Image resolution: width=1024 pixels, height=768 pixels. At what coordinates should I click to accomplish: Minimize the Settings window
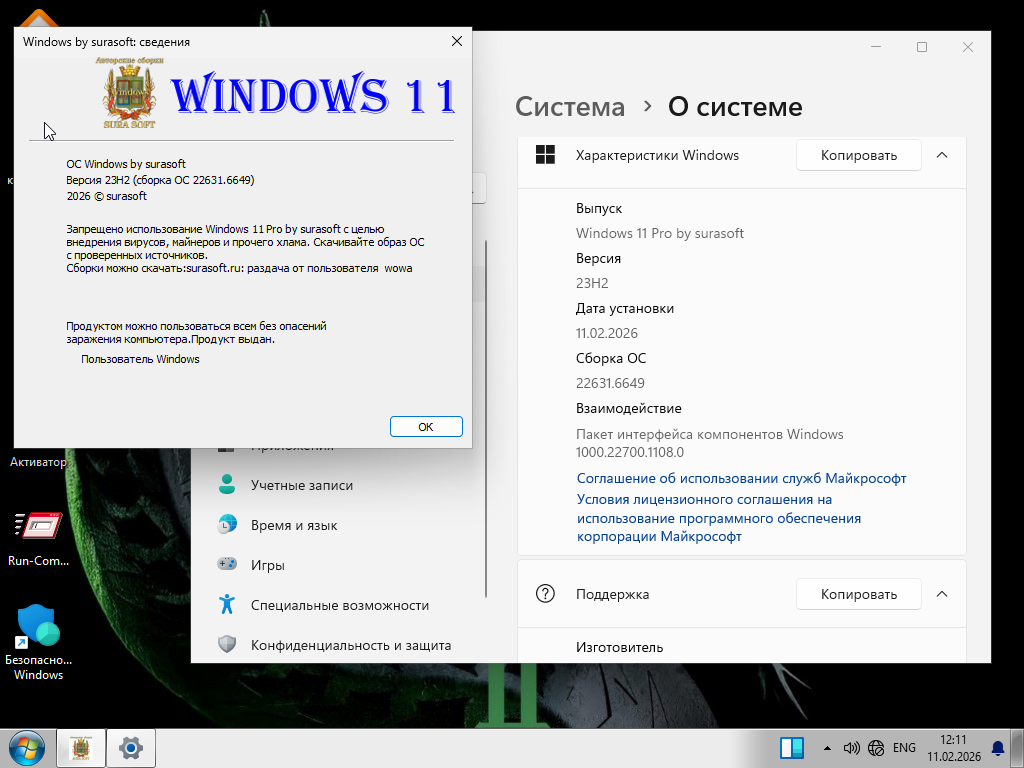pyautogui.click(x=876, y=47)
